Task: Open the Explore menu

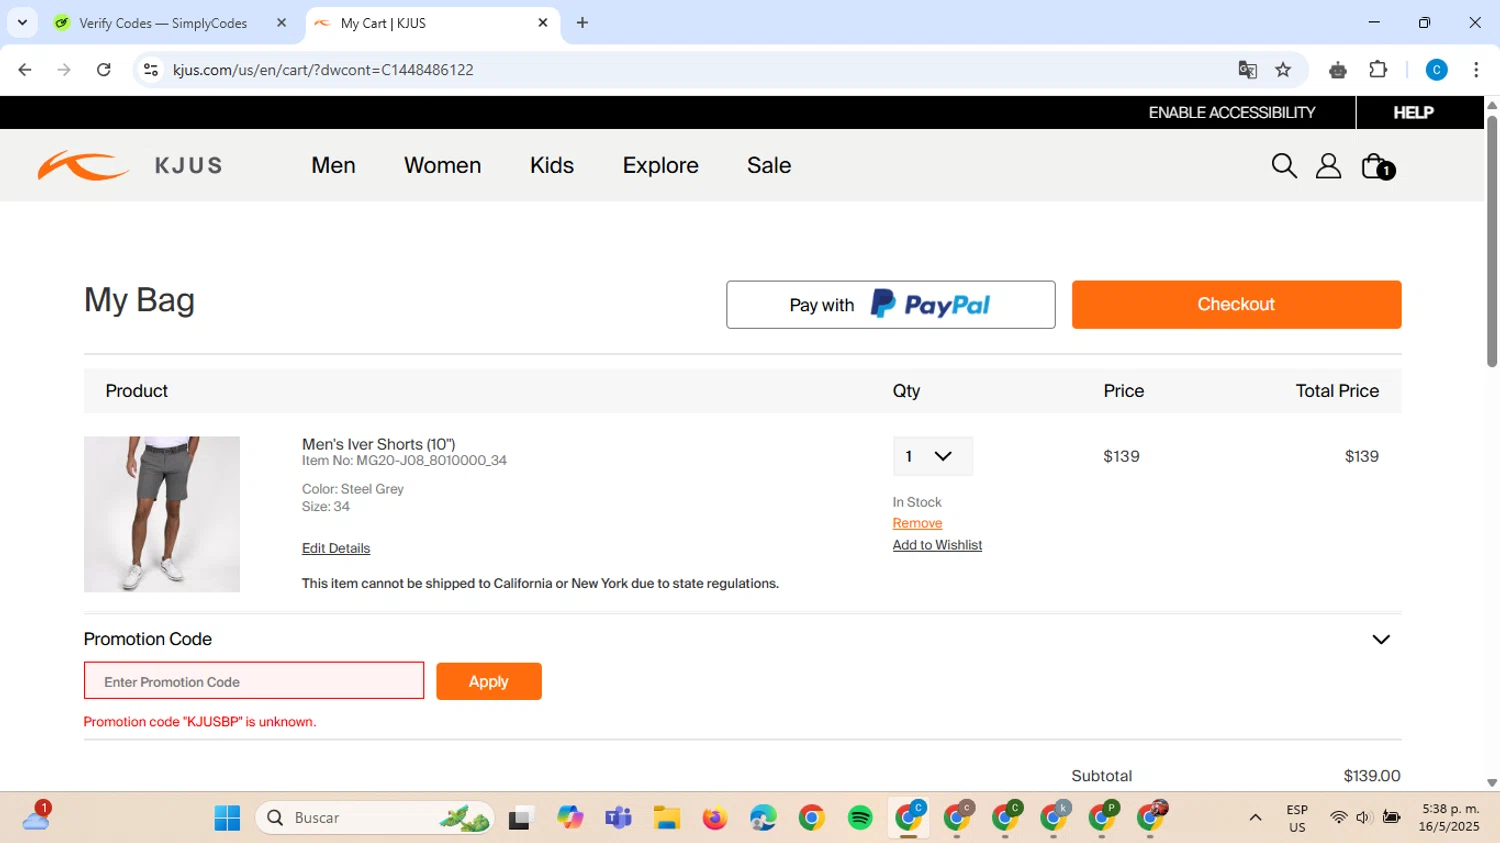Action: pos(660,165)
